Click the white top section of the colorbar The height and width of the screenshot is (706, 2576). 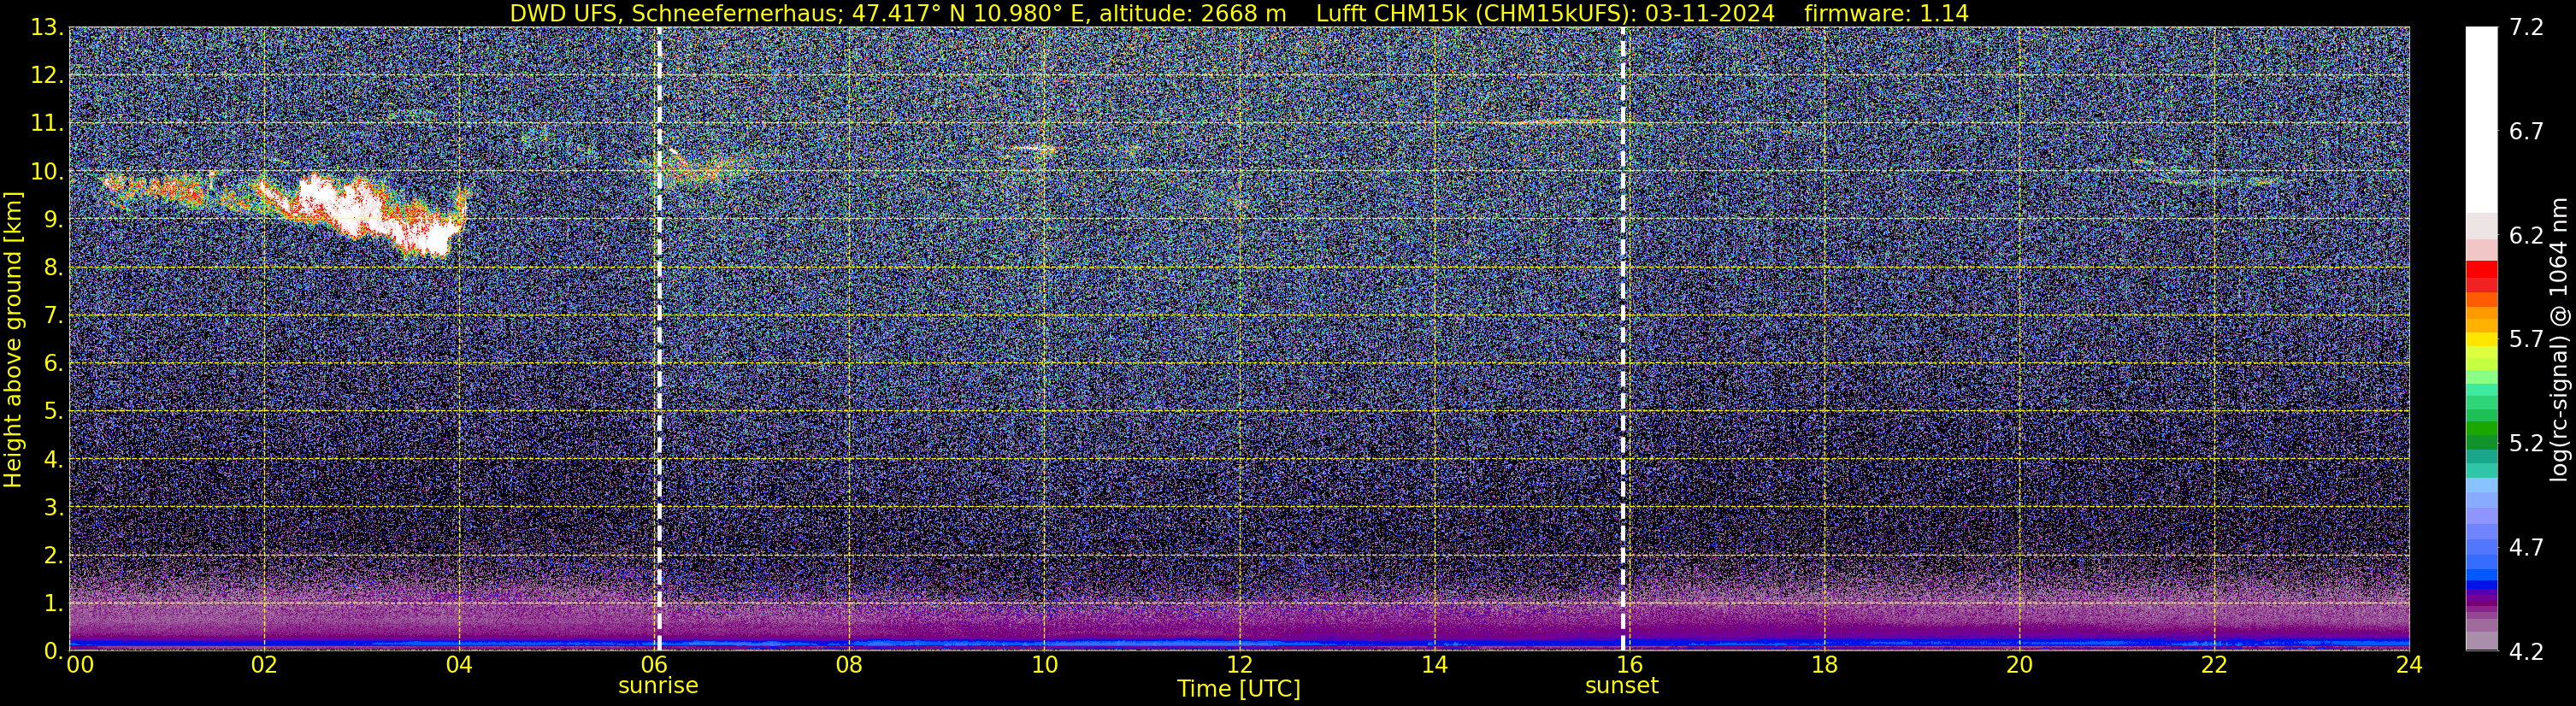pos(2481,120)
